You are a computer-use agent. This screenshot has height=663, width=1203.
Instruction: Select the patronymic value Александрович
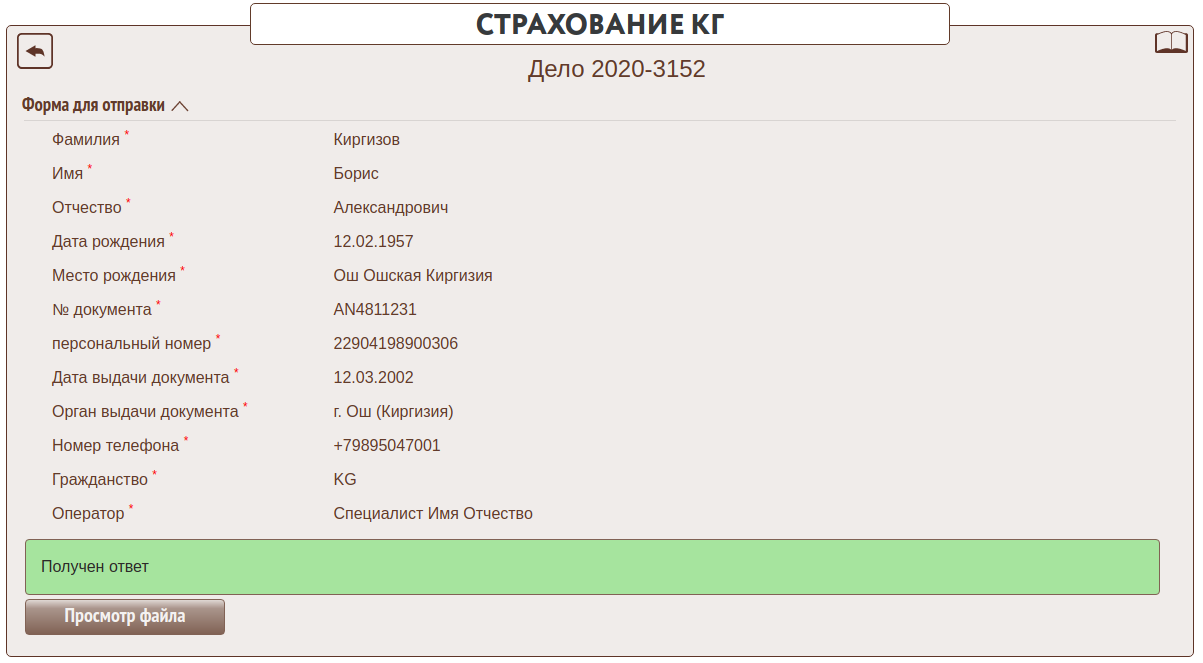coord(390,208)
